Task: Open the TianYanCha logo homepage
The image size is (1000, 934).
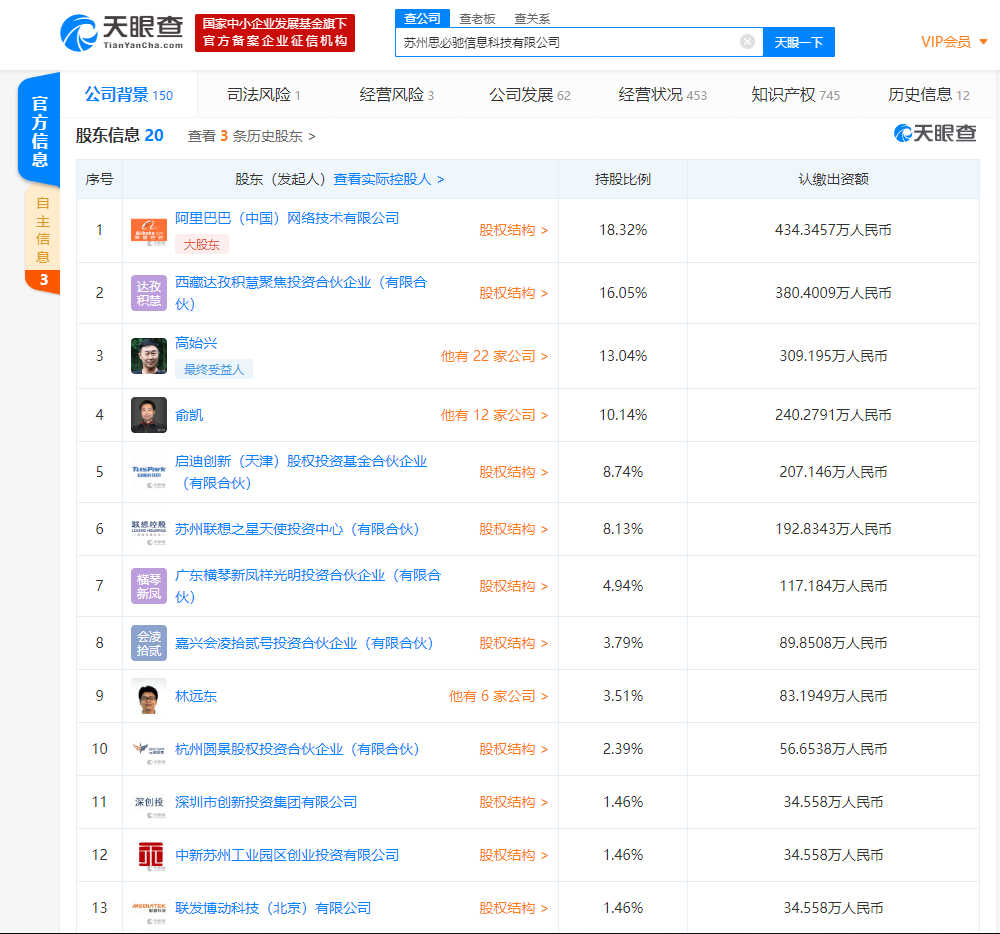Action: point(122,33)
